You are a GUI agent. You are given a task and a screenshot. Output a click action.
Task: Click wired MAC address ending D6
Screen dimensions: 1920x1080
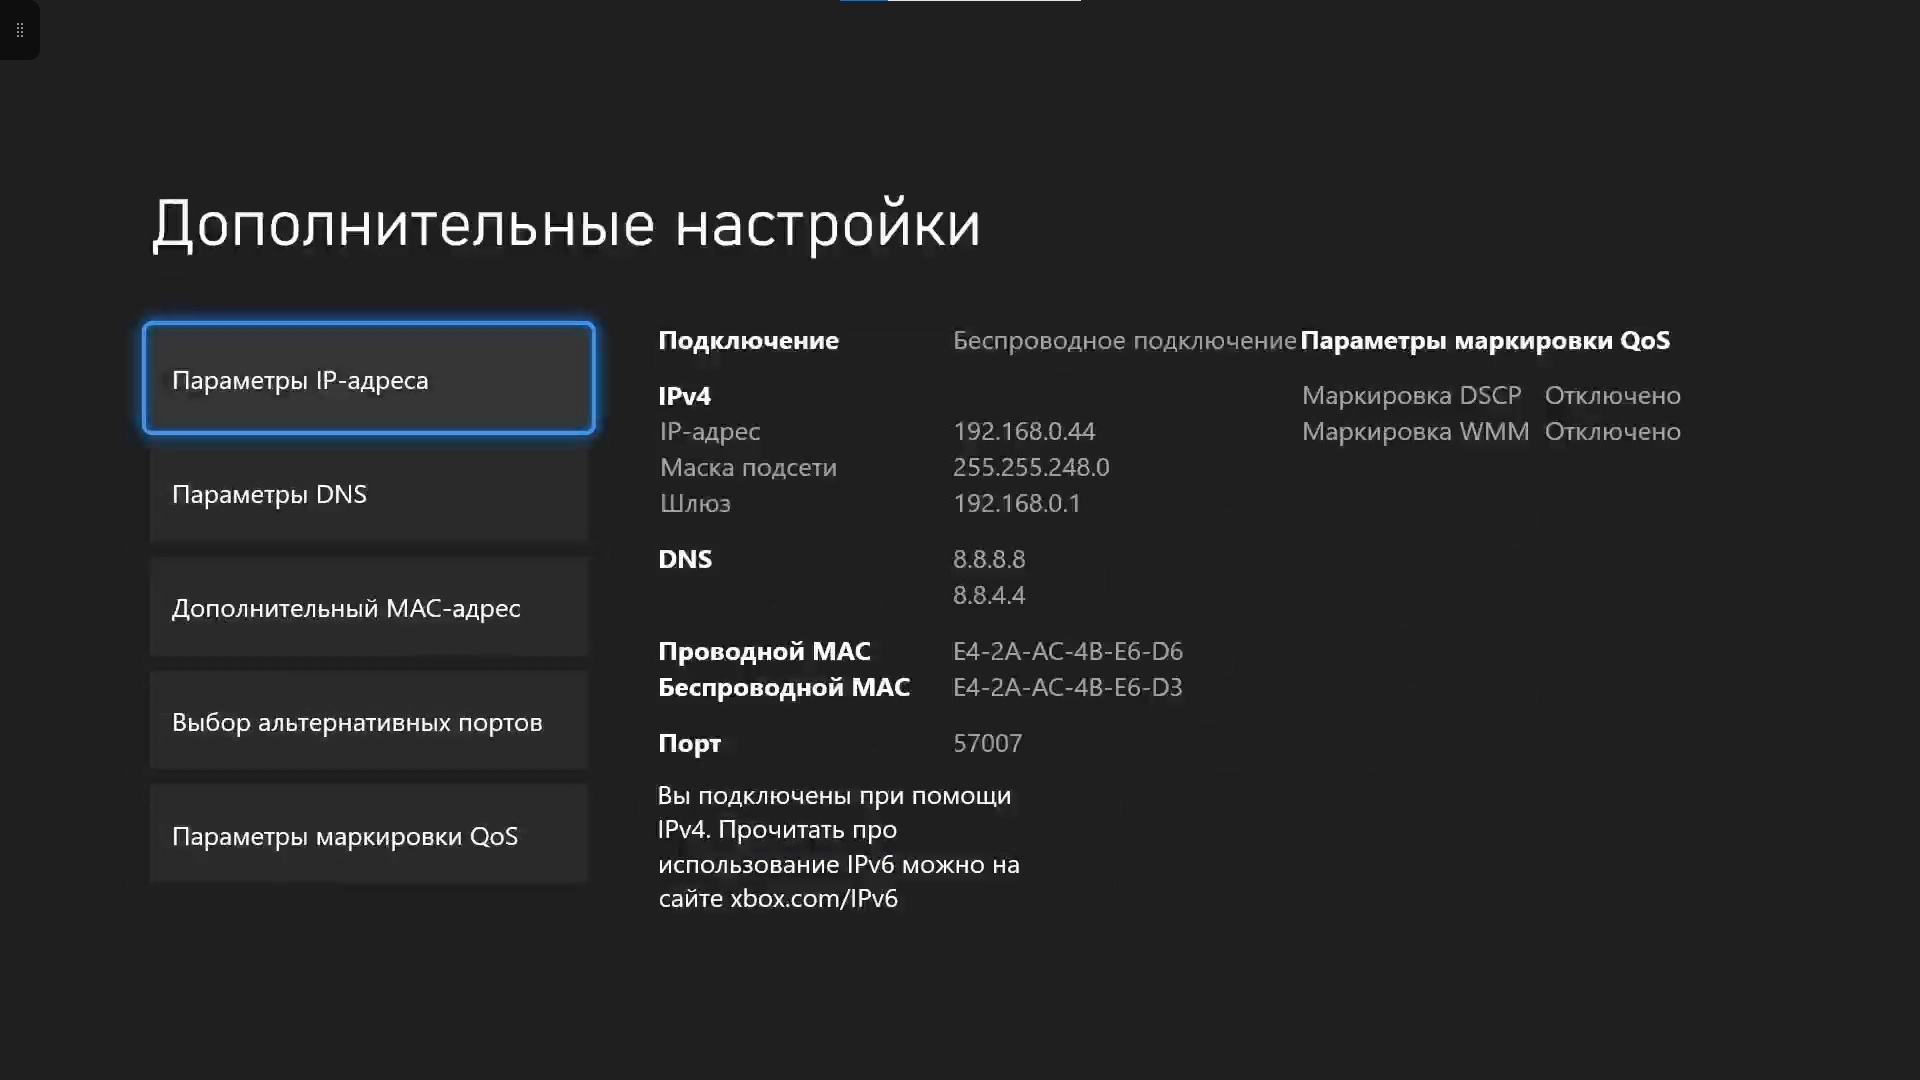[x=1067, y=652]
